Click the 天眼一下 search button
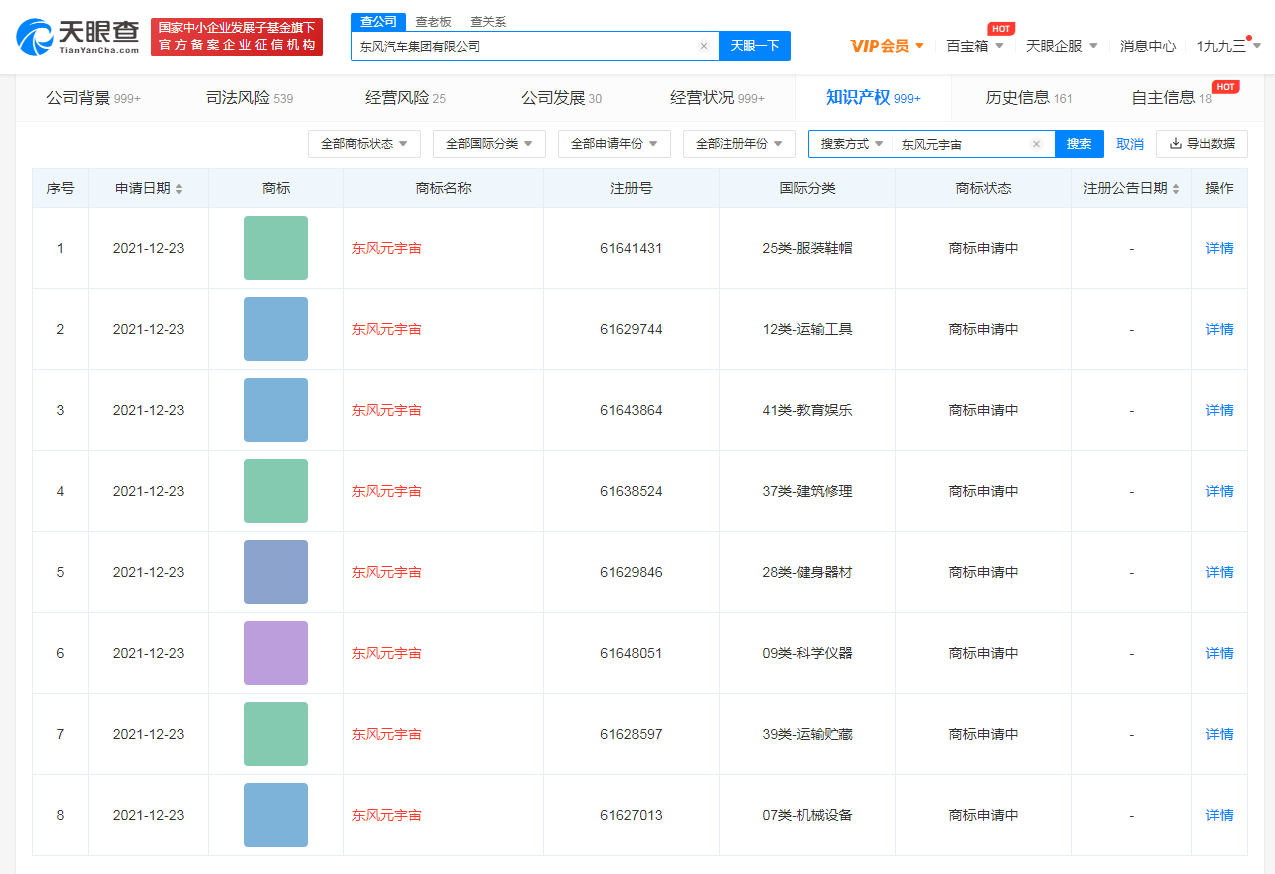The height and width of the screenshot is (874, 1275). [755, 46]
